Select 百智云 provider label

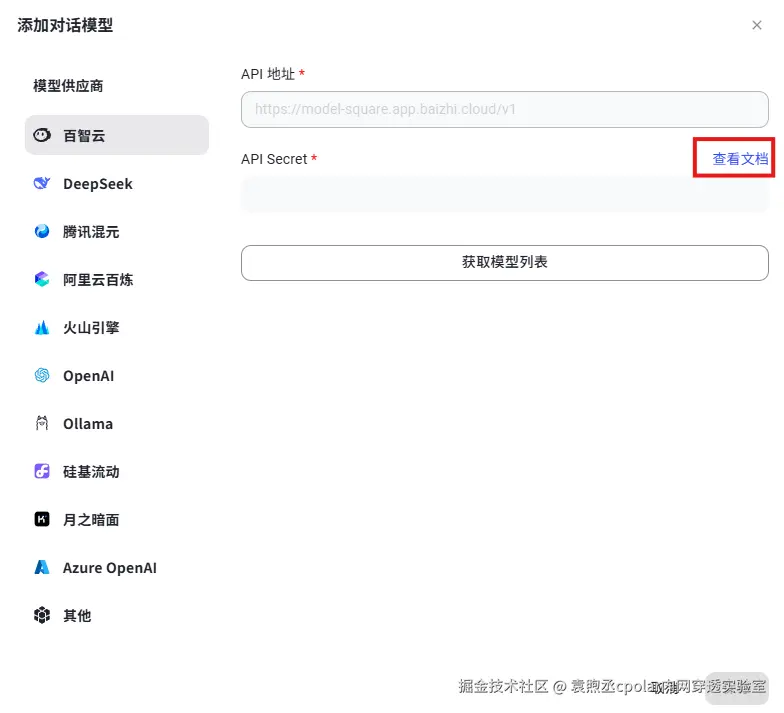84,136
